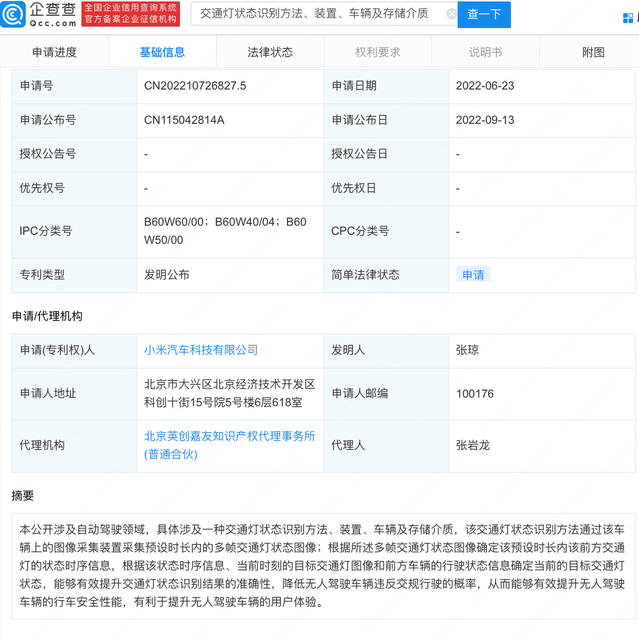Click the 查一下 search button
639x640 pixels.
point(484,14)
